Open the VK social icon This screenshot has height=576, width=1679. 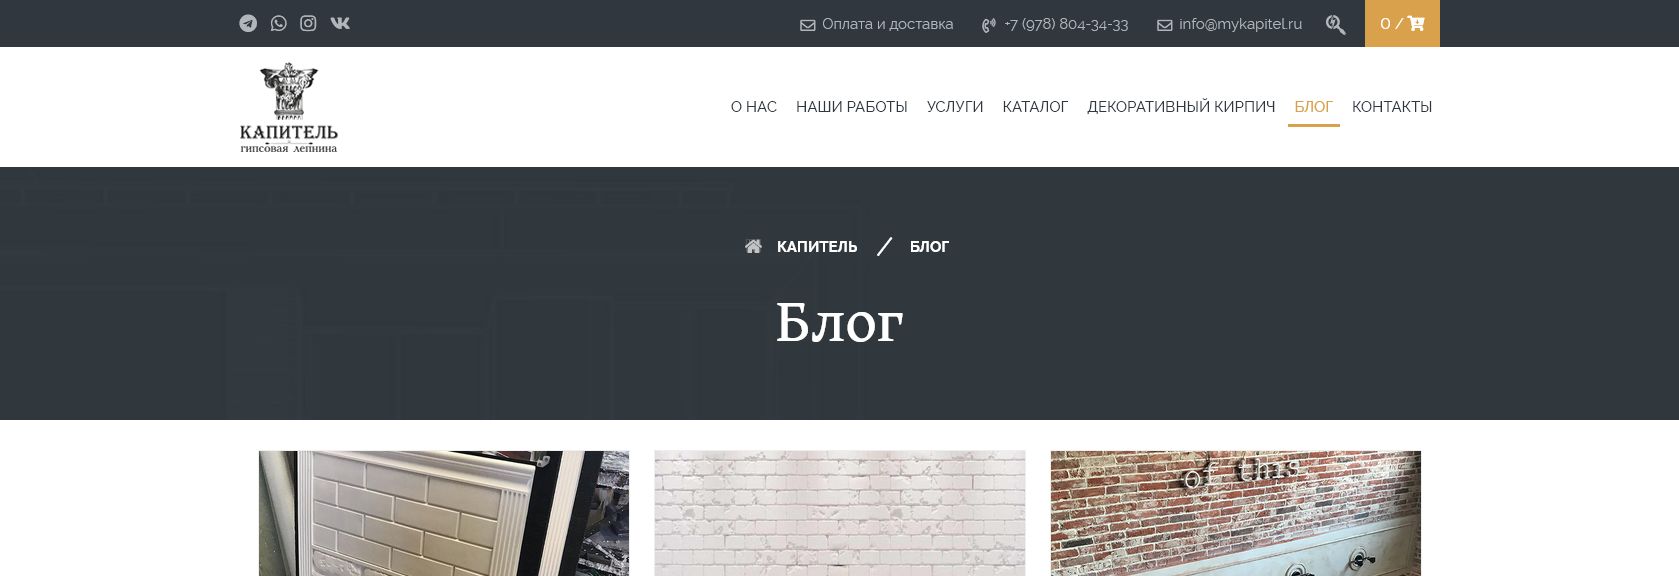coord(340,23)
